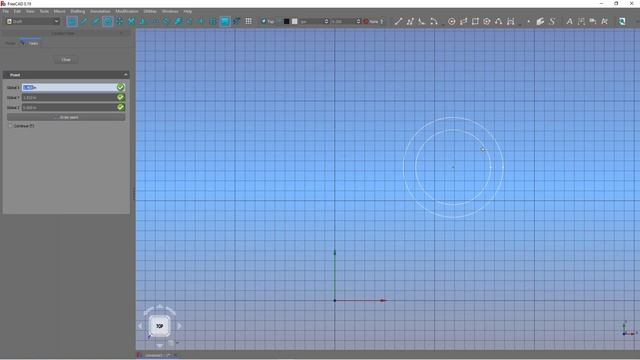The image size is (640, 360).
Task: Open the Help menu
Action: tap(187, 11)
